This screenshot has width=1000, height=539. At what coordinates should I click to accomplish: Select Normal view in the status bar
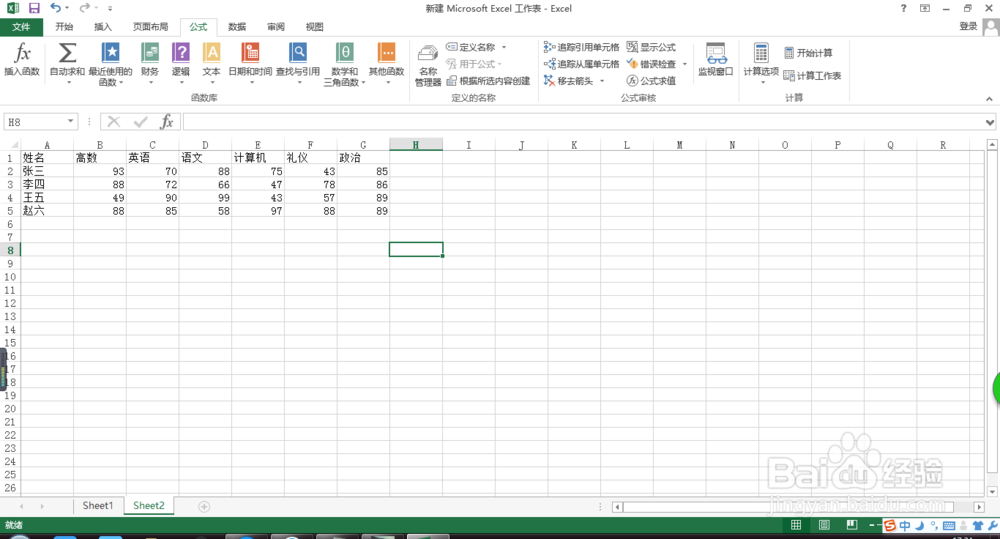[796, 525]
